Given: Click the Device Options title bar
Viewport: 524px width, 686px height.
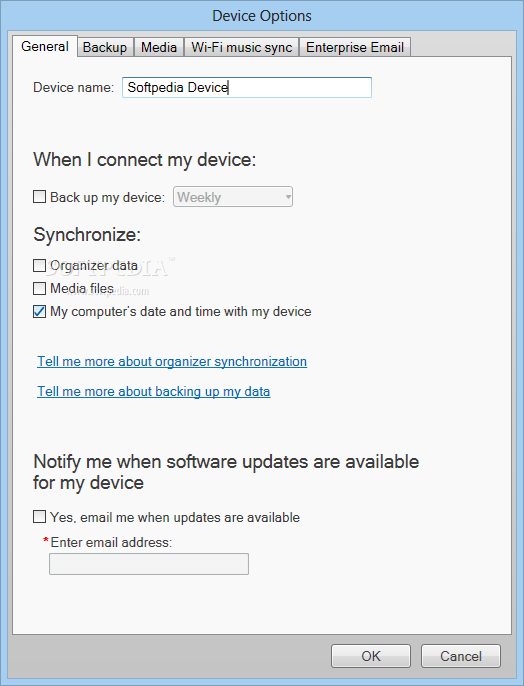Looking at the screenshot, I should click(x=262, y=16).
